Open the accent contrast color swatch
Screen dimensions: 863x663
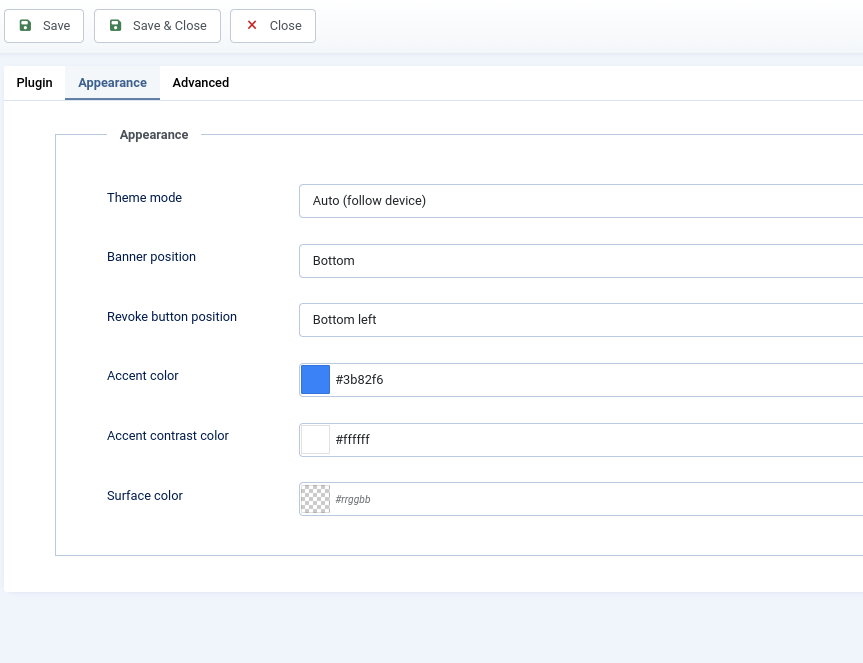pos(314,439)
